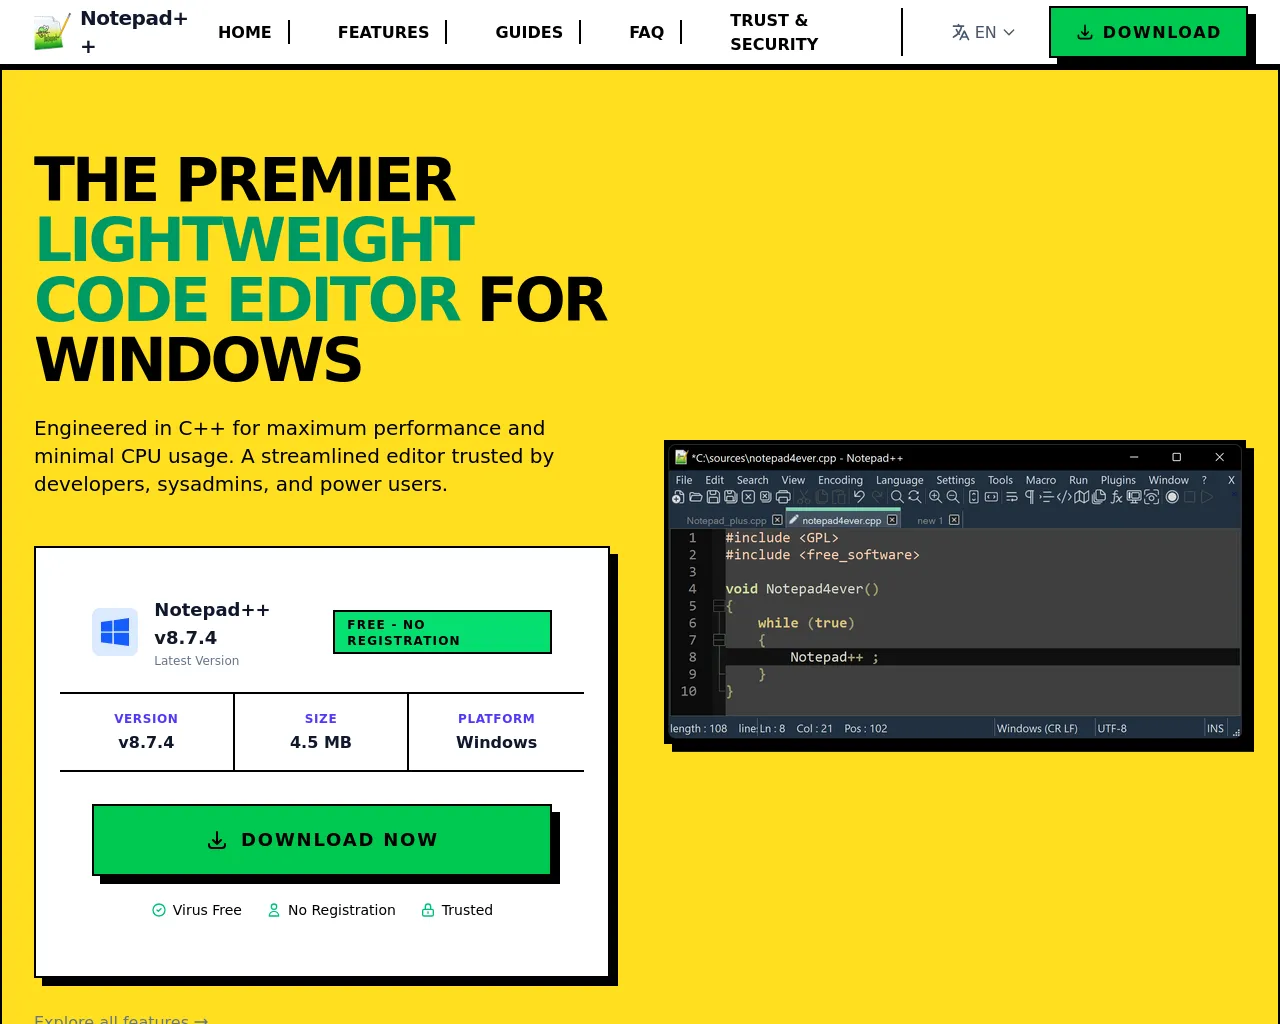Image resolution: width=1280 pixels, height=1024 pixels.
Task: Toggle the file monitoring eye icon
Action: 1152,497
